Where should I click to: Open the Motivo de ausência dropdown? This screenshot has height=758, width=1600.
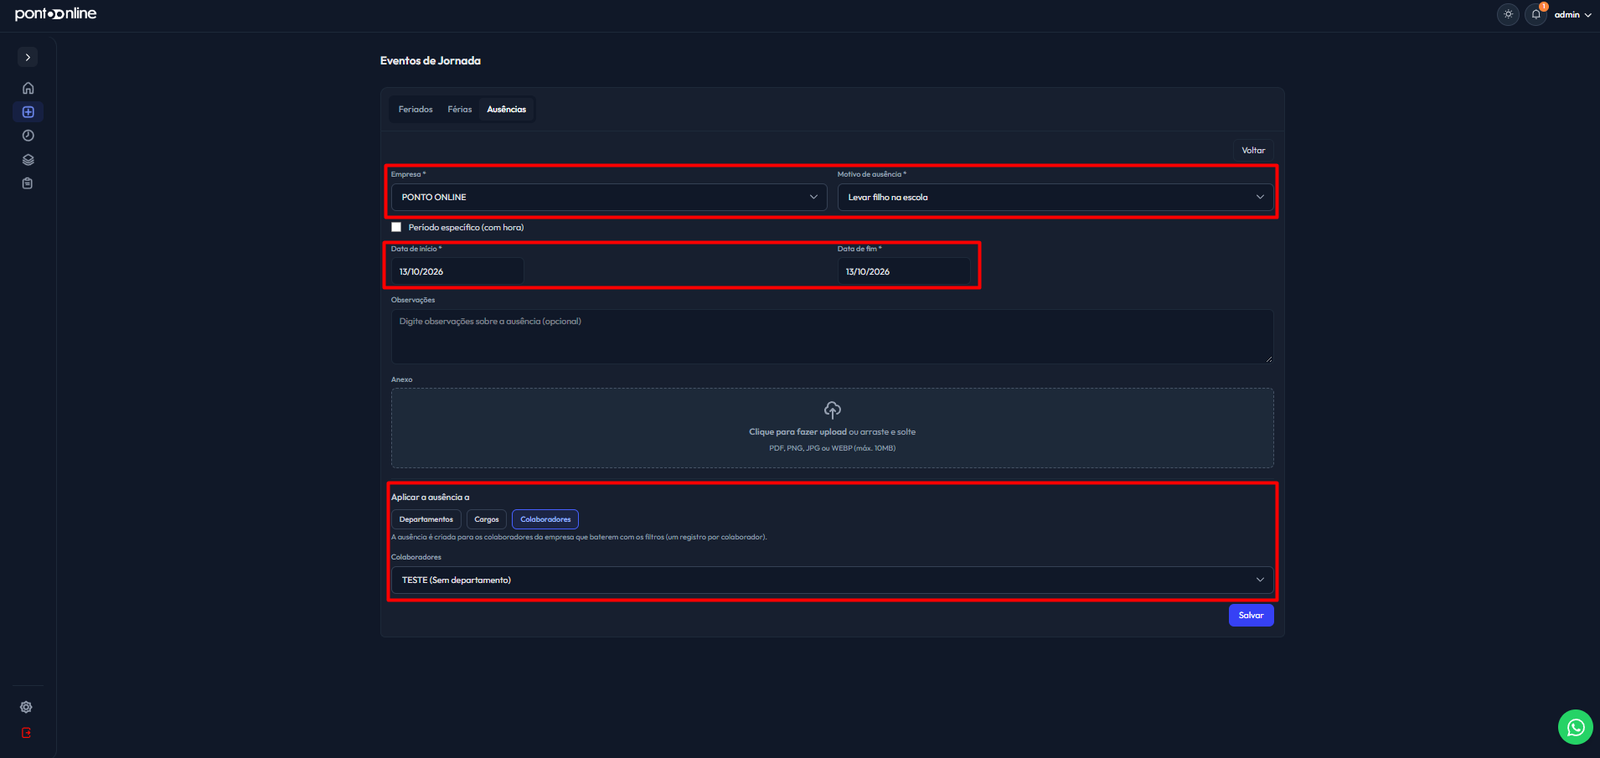pyautogui.click(x=1055, y=197)
